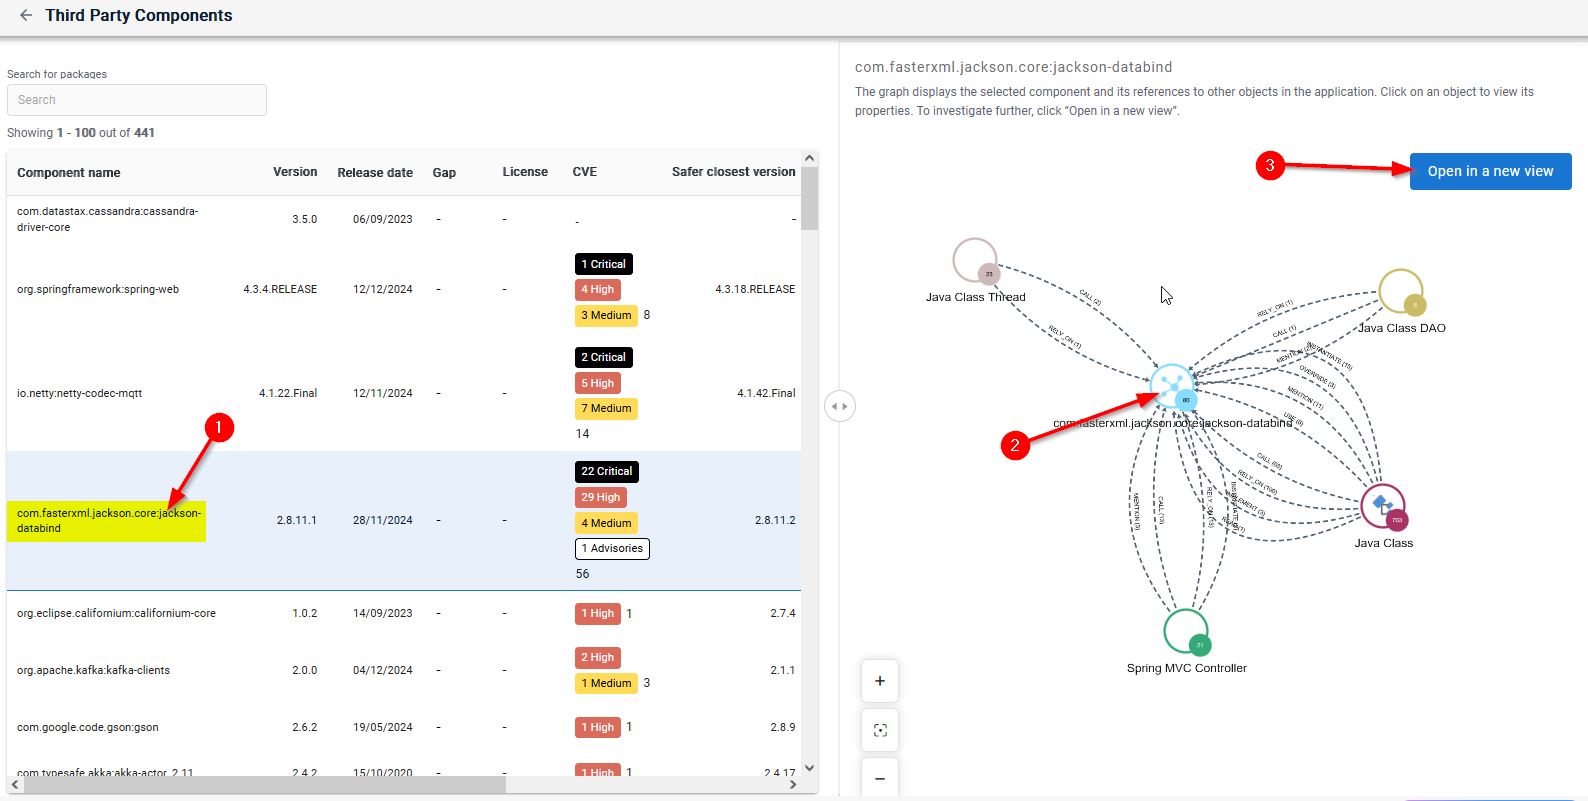Click the 1 Advisories badge
Viewport: 1588px width, 801px height.
point(612,548)
